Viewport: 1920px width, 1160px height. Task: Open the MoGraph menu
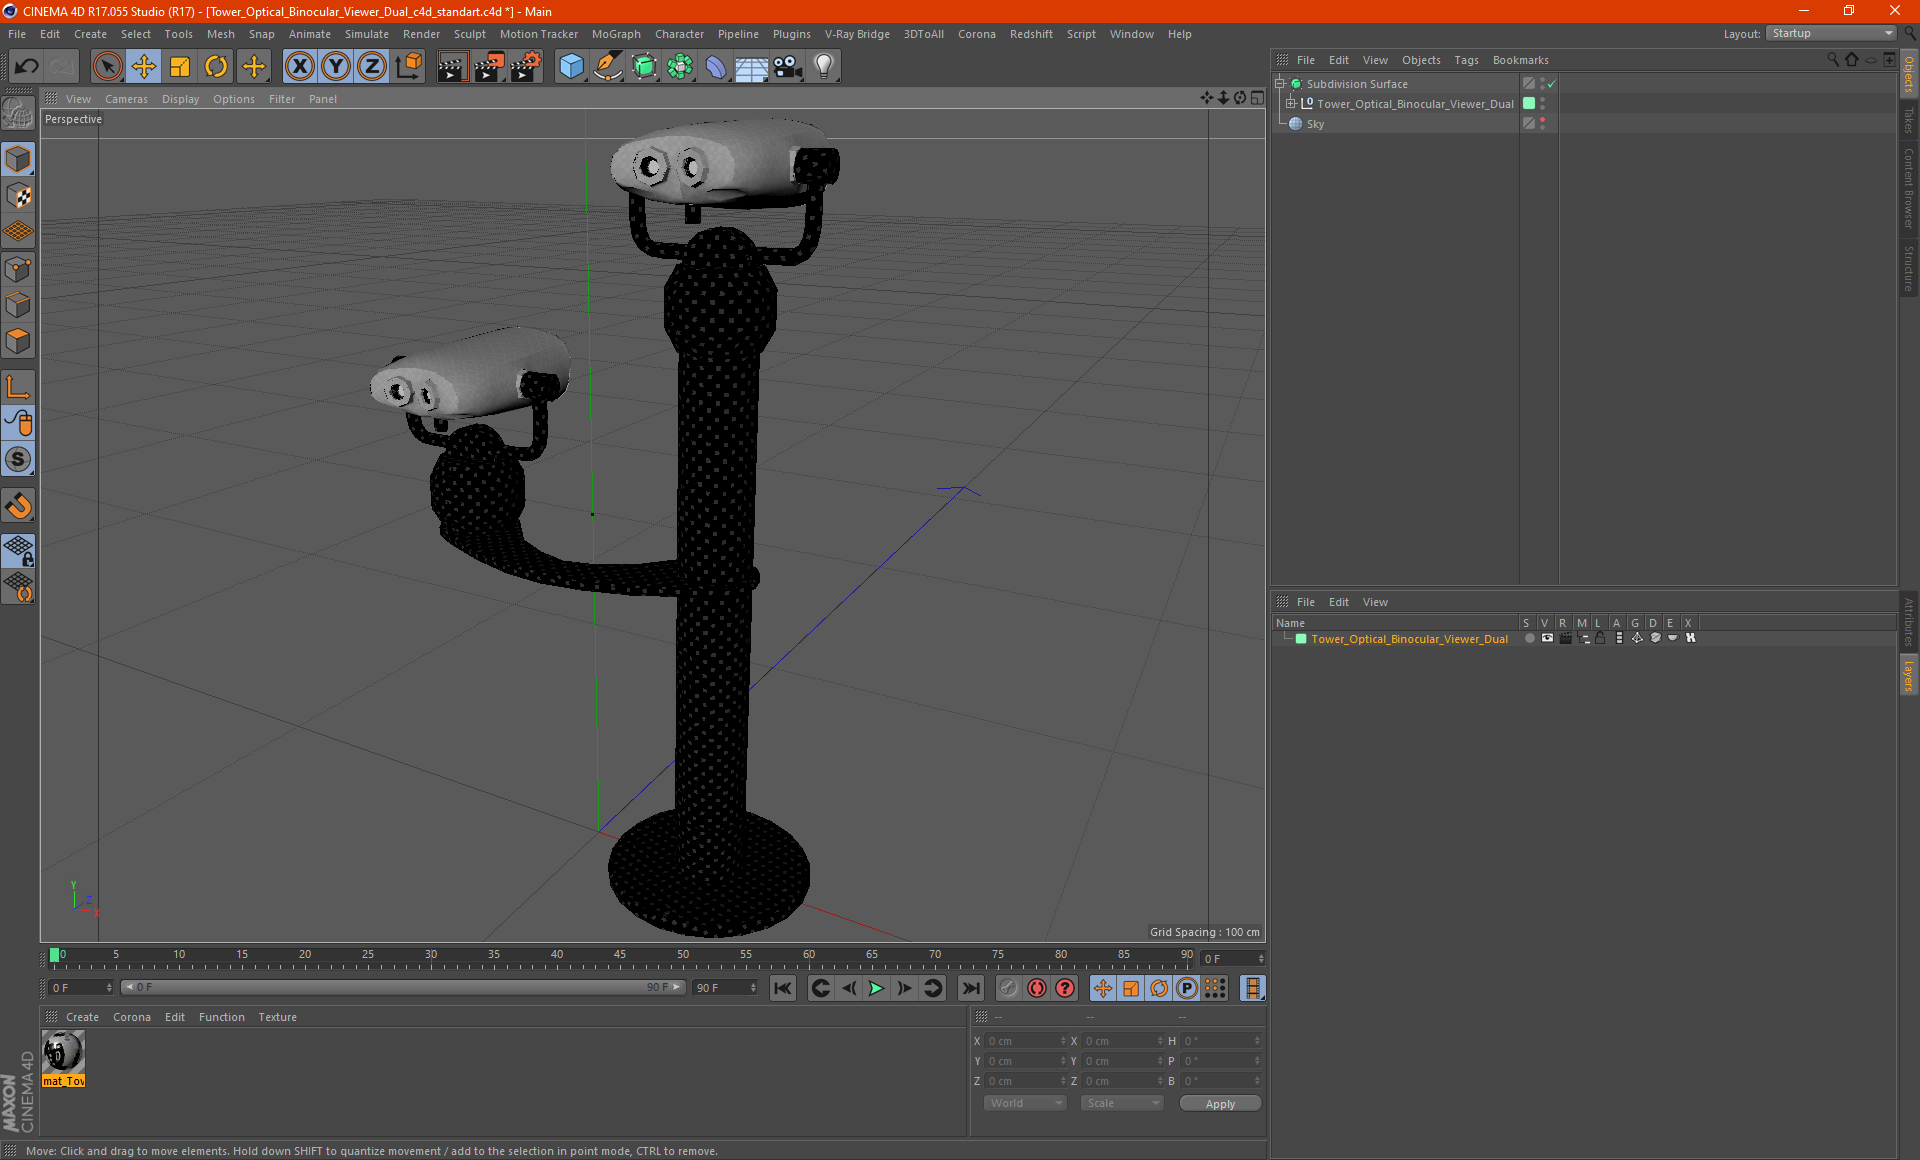(x=616, y=34)
